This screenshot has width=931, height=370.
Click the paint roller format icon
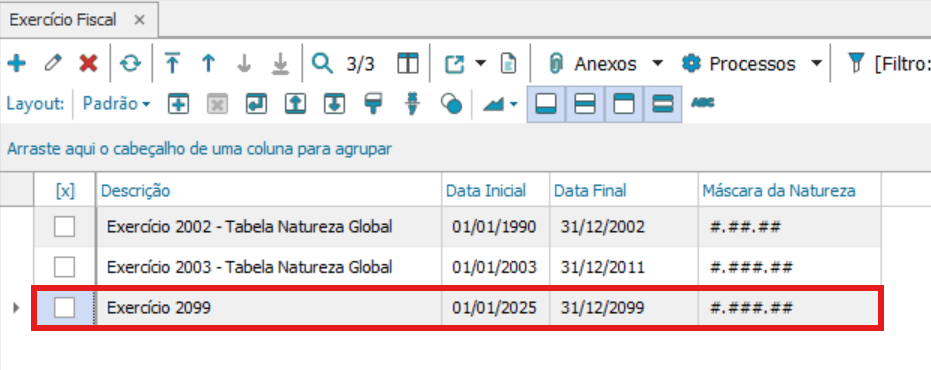coord(373,104)
